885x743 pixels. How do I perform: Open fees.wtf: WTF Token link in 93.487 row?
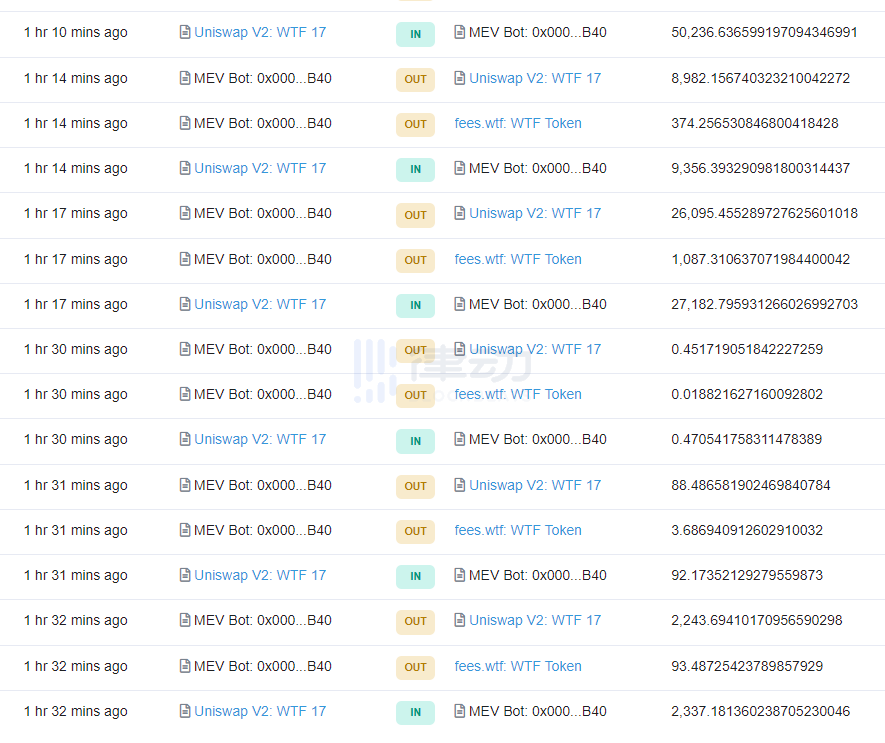pyautogui.click(x=518, y=666)
